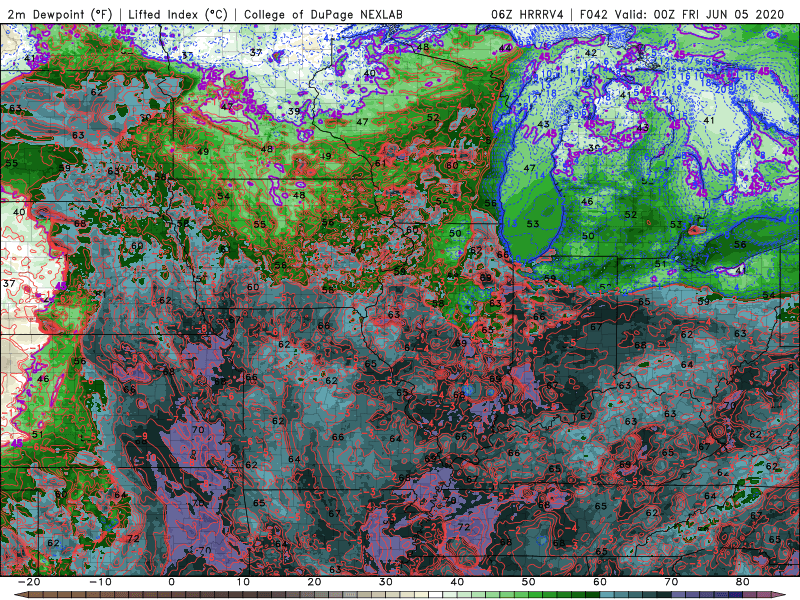Click the 60 label on the color scale
Viewport: 800px width, 600px height.
pyautogui.click(x=600, y=582)
